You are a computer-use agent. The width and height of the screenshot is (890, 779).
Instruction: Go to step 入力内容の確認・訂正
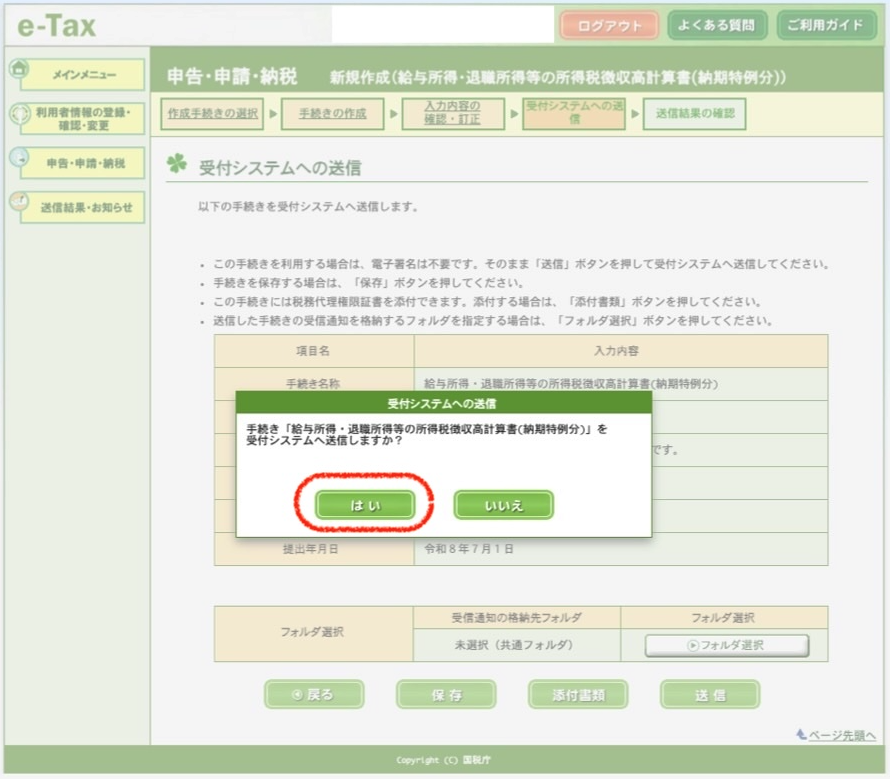(x=453, y=114)
